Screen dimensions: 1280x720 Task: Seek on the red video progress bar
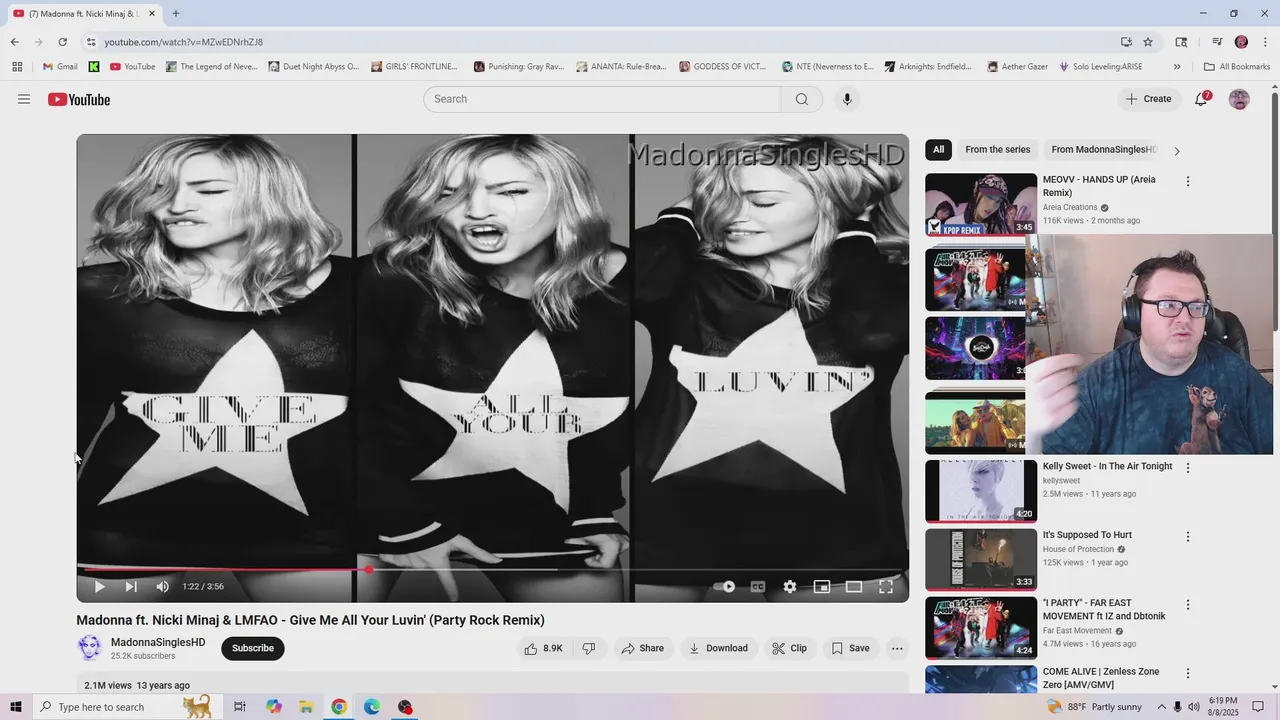tap(493, 570)
